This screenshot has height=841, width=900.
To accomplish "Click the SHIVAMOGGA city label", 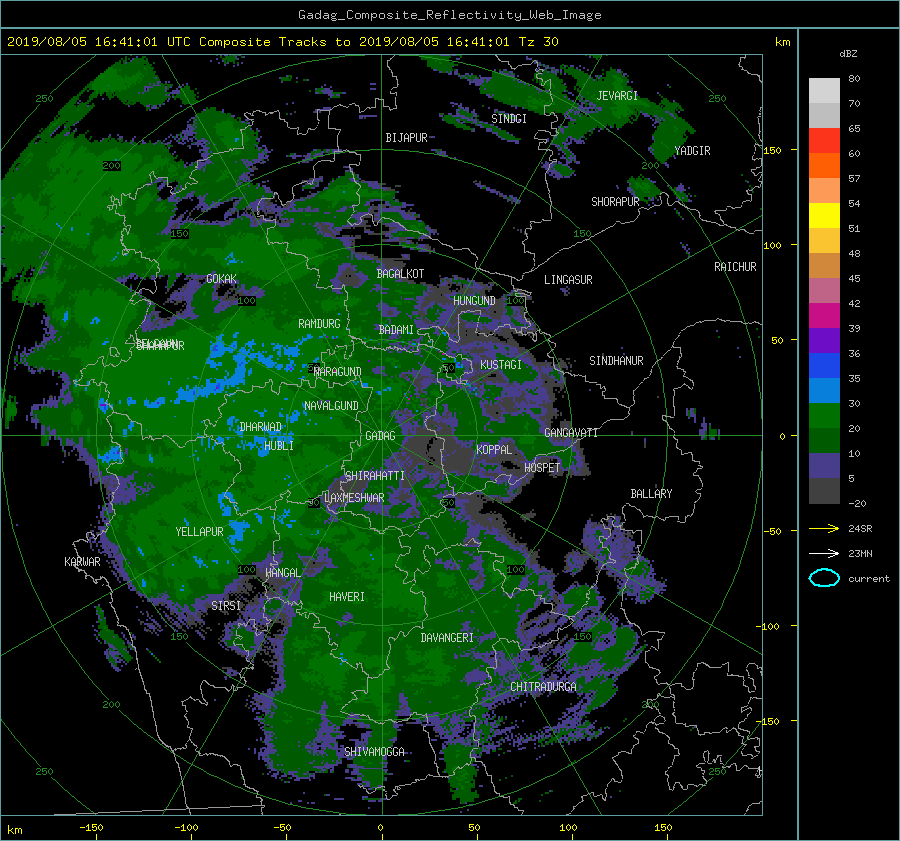I will [374, 752].
